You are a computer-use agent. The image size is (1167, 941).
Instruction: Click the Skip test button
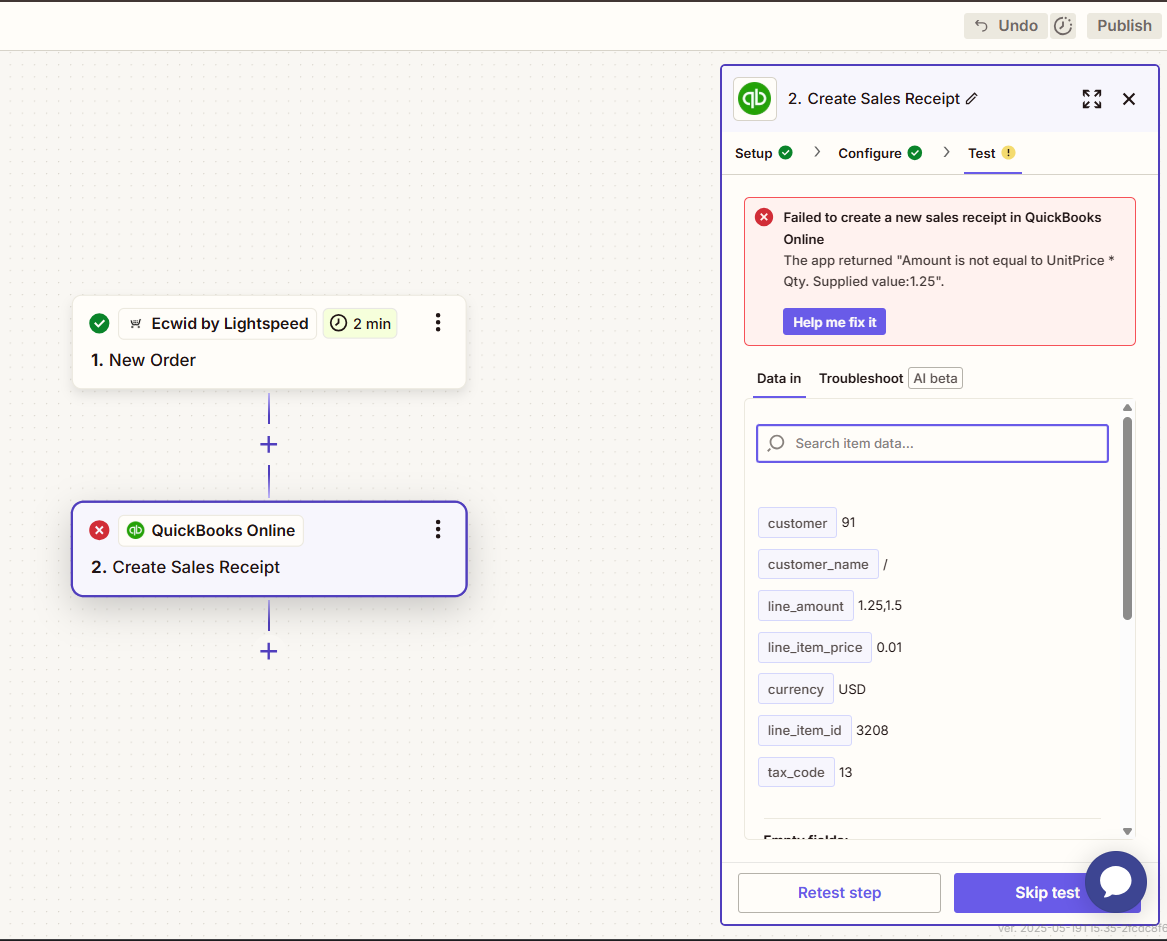point(1046,893)
